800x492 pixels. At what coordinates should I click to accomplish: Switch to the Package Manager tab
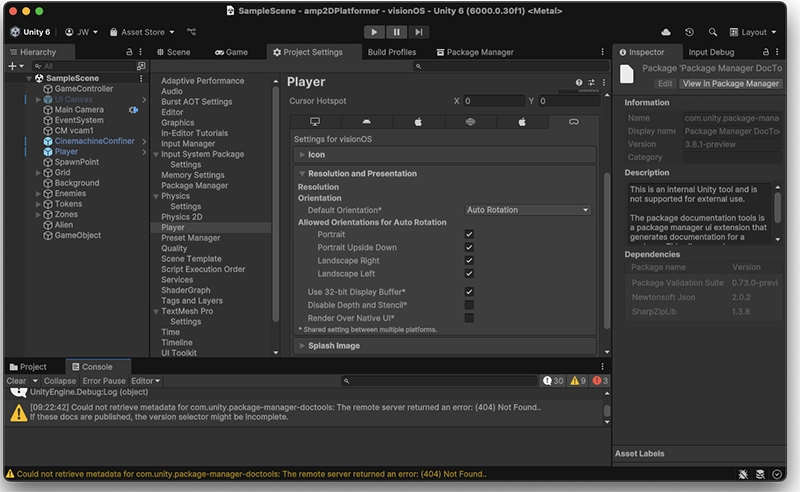click(x=473, y=52)
